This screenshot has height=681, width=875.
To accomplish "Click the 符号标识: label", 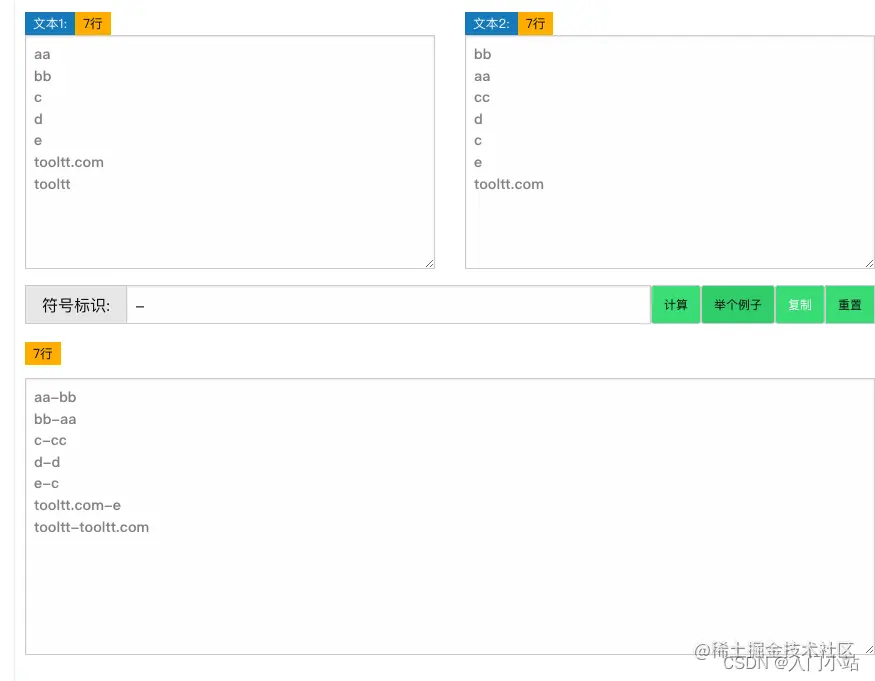I will pos(76,305).
